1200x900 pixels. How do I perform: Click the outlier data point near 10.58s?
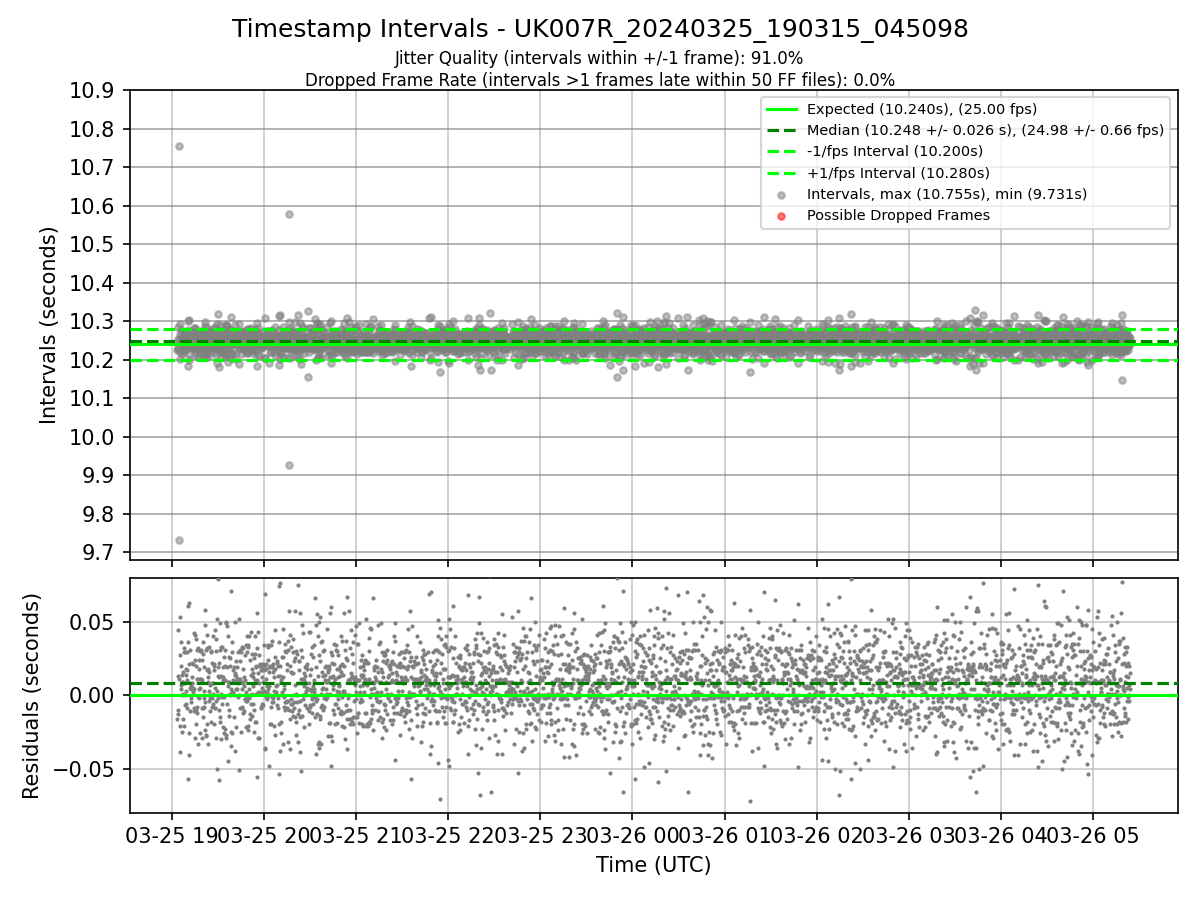[x=289, y=214]
